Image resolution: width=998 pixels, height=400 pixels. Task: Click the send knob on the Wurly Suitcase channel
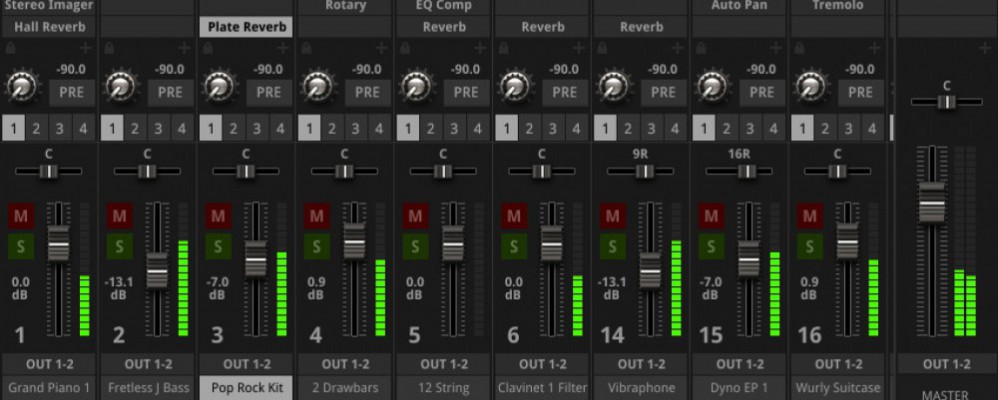point(811,84)
